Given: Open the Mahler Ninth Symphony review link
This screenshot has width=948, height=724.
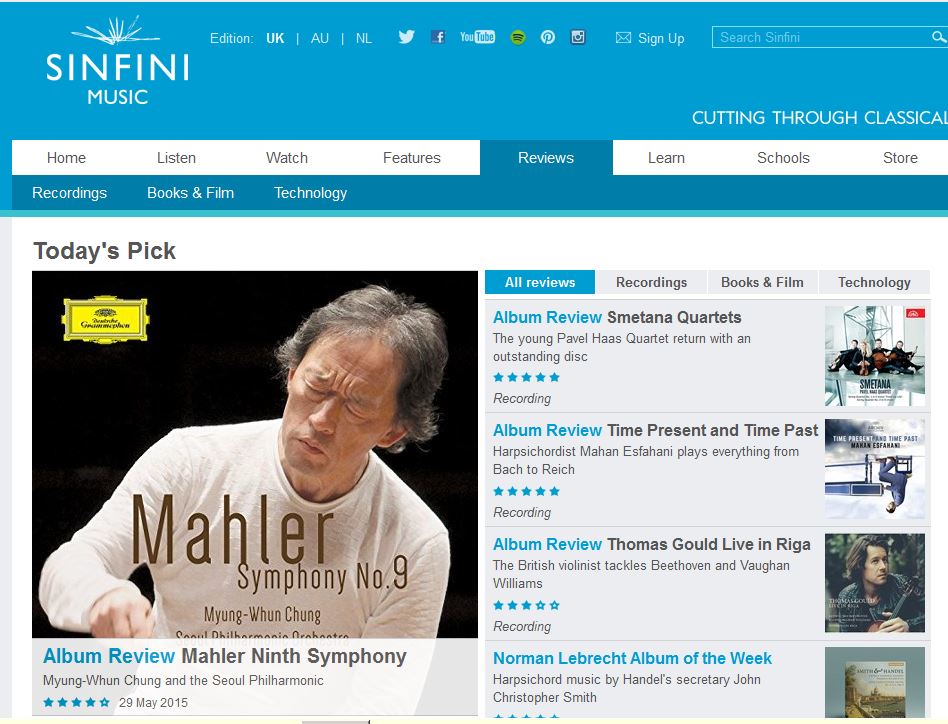Looking at the screenshot, I should tap(225, 656).
